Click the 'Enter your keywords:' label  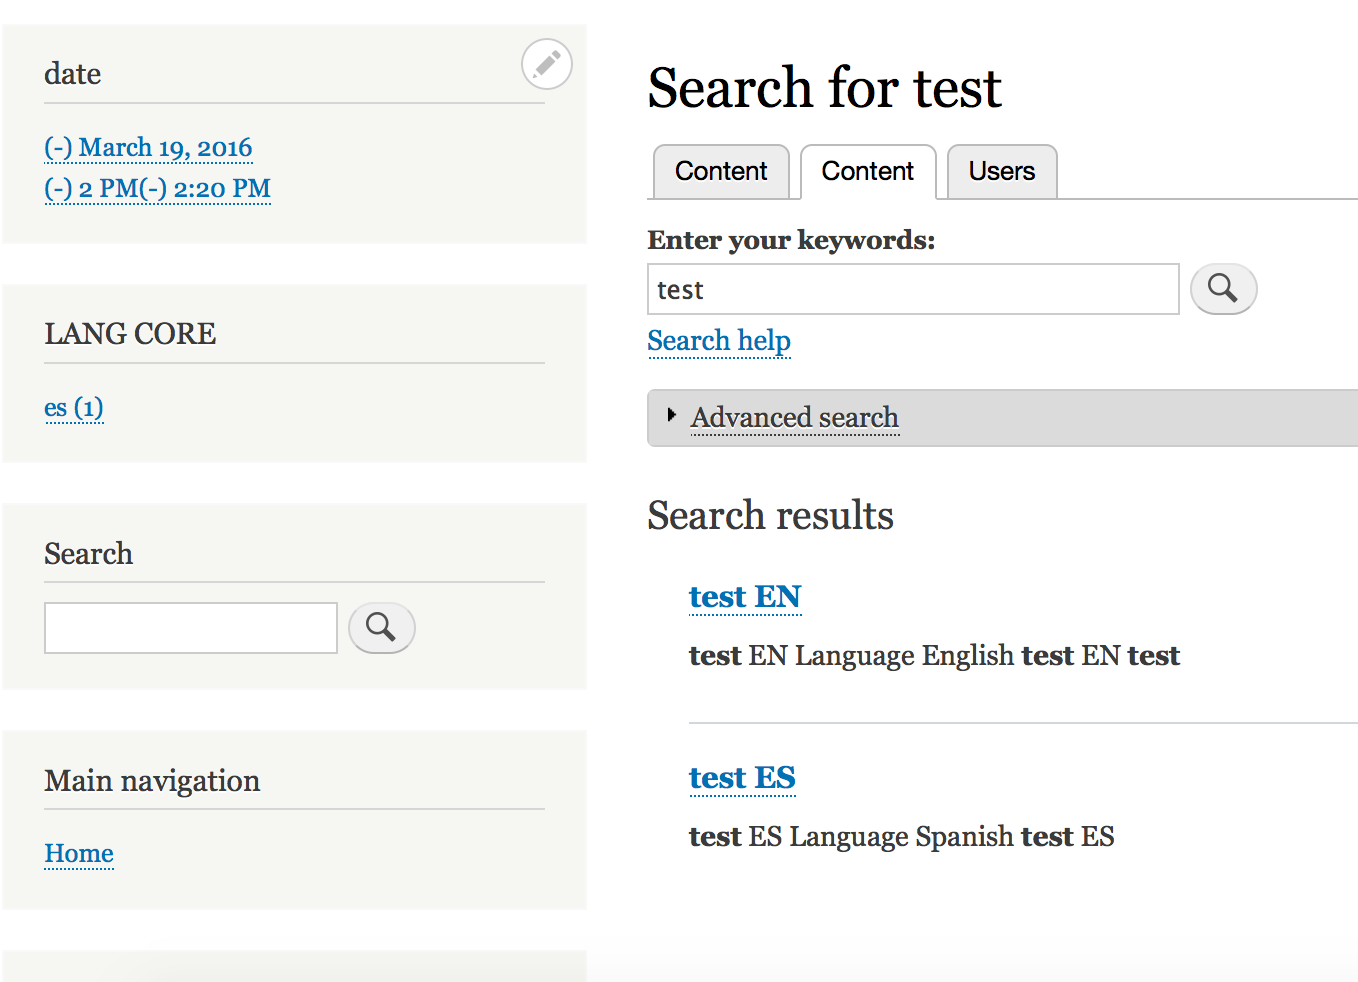pos(790,240)
